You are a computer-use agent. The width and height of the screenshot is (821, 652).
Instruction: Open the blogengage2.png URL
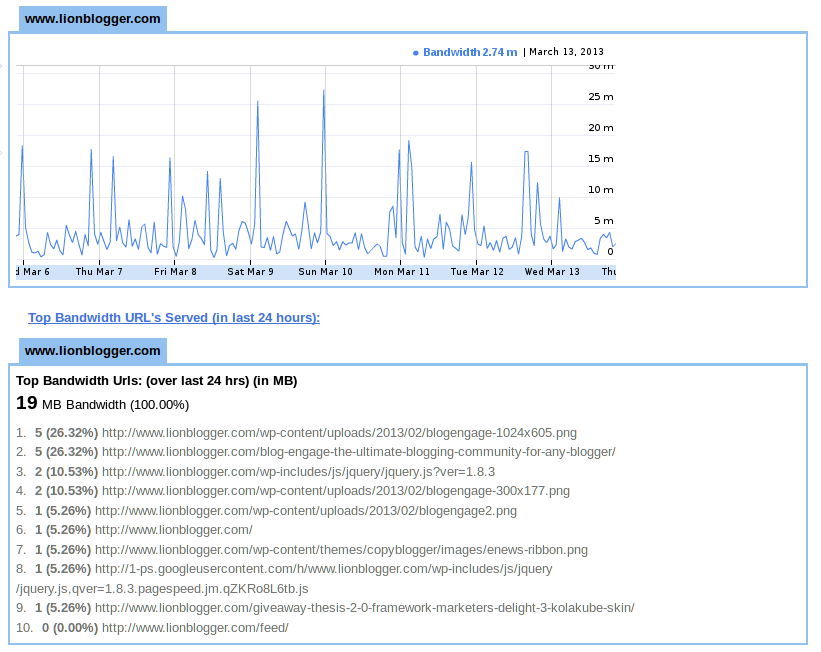[305, 511]
